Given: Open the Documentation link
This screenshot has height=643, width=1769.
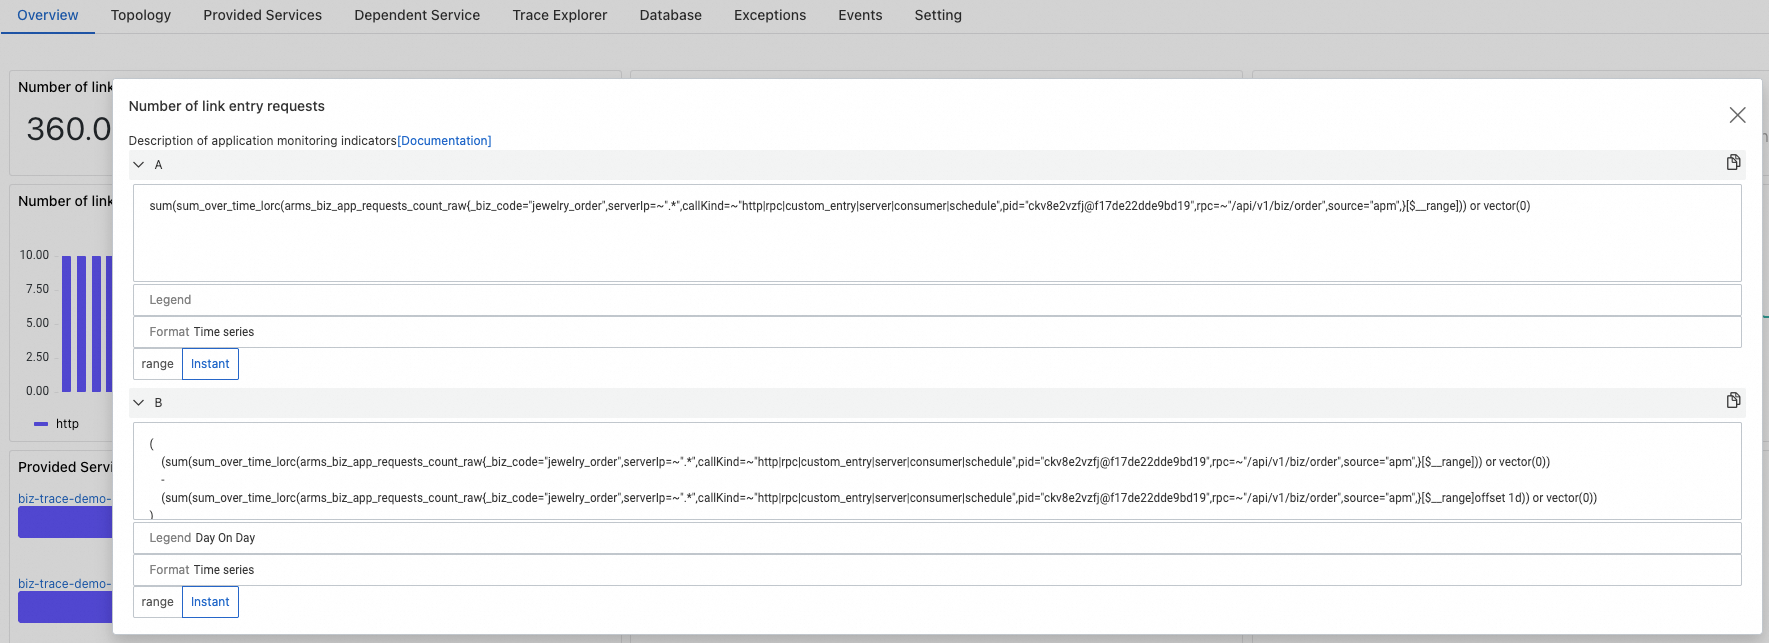Looking at the screenshot, I should coord(444,141).
